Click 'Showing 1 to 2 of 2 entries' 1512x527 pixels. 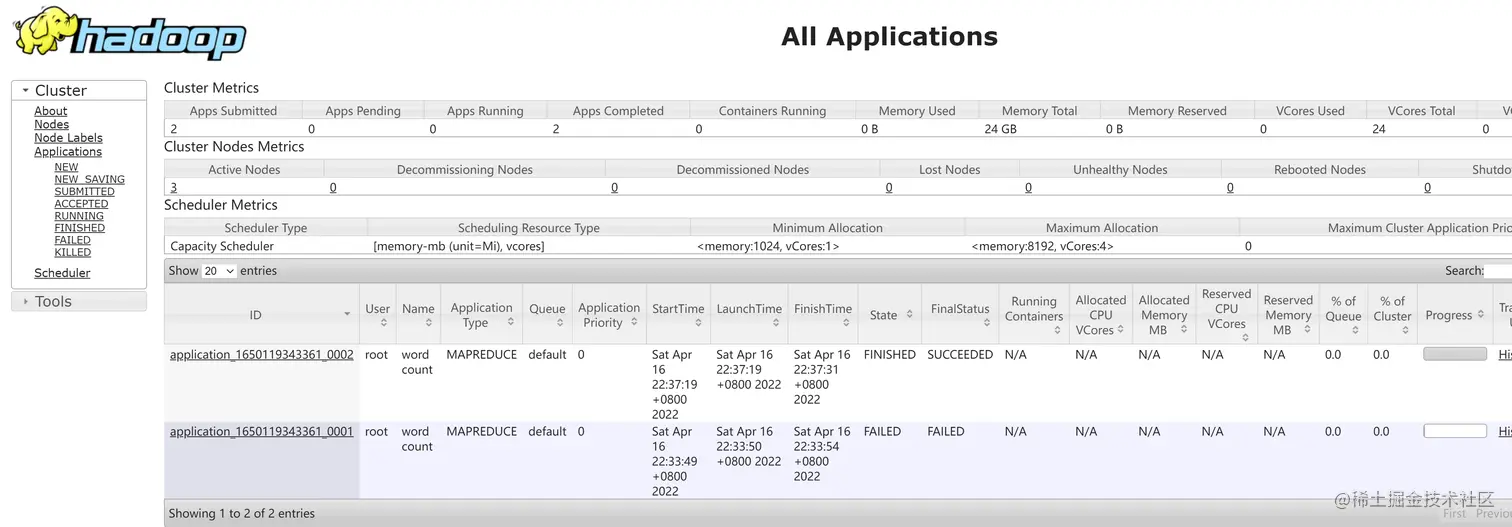(242, 513)
